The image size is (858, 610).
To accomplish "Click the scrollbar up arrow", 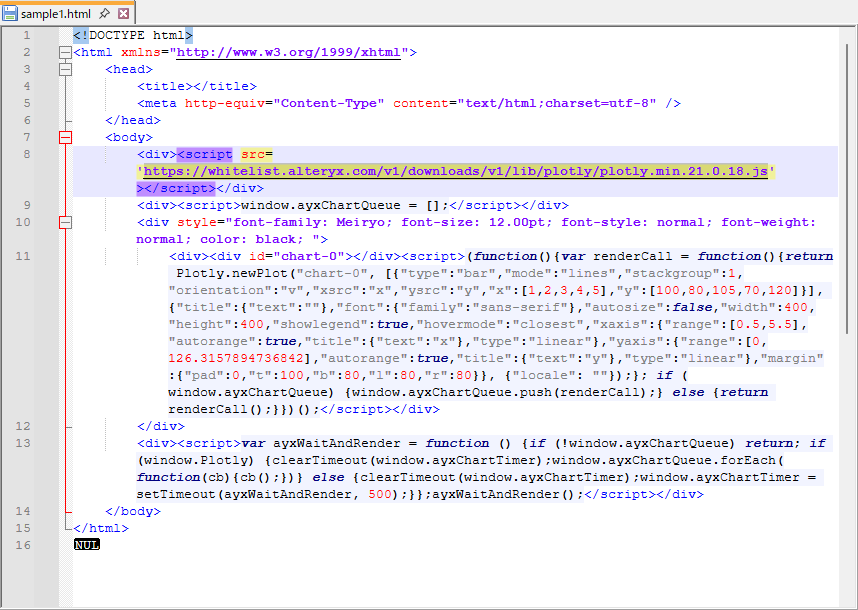I will pos(849,34).
